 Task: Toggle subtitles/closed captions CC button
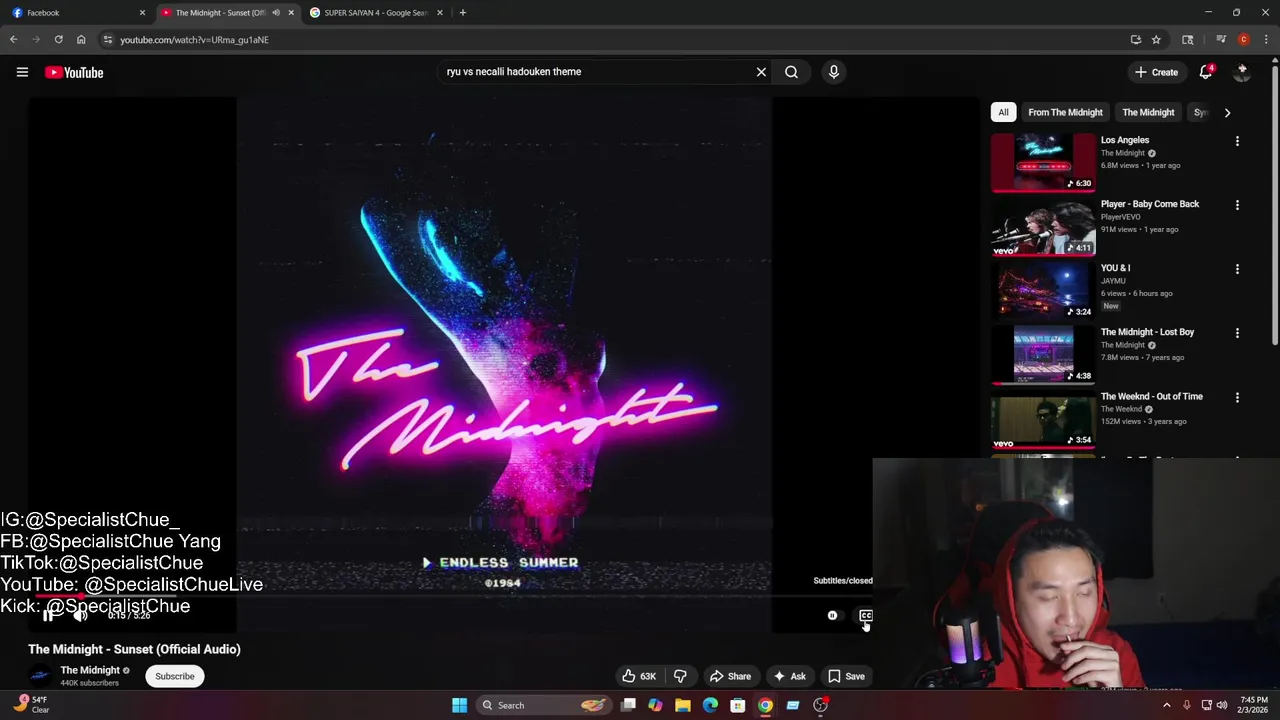(866, 616)
